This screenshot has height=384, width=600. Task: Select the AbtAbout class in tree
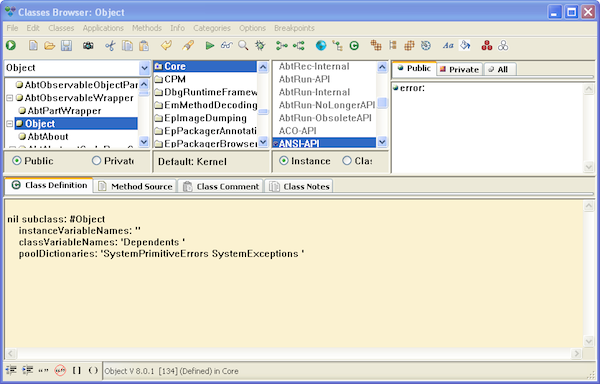48,137
